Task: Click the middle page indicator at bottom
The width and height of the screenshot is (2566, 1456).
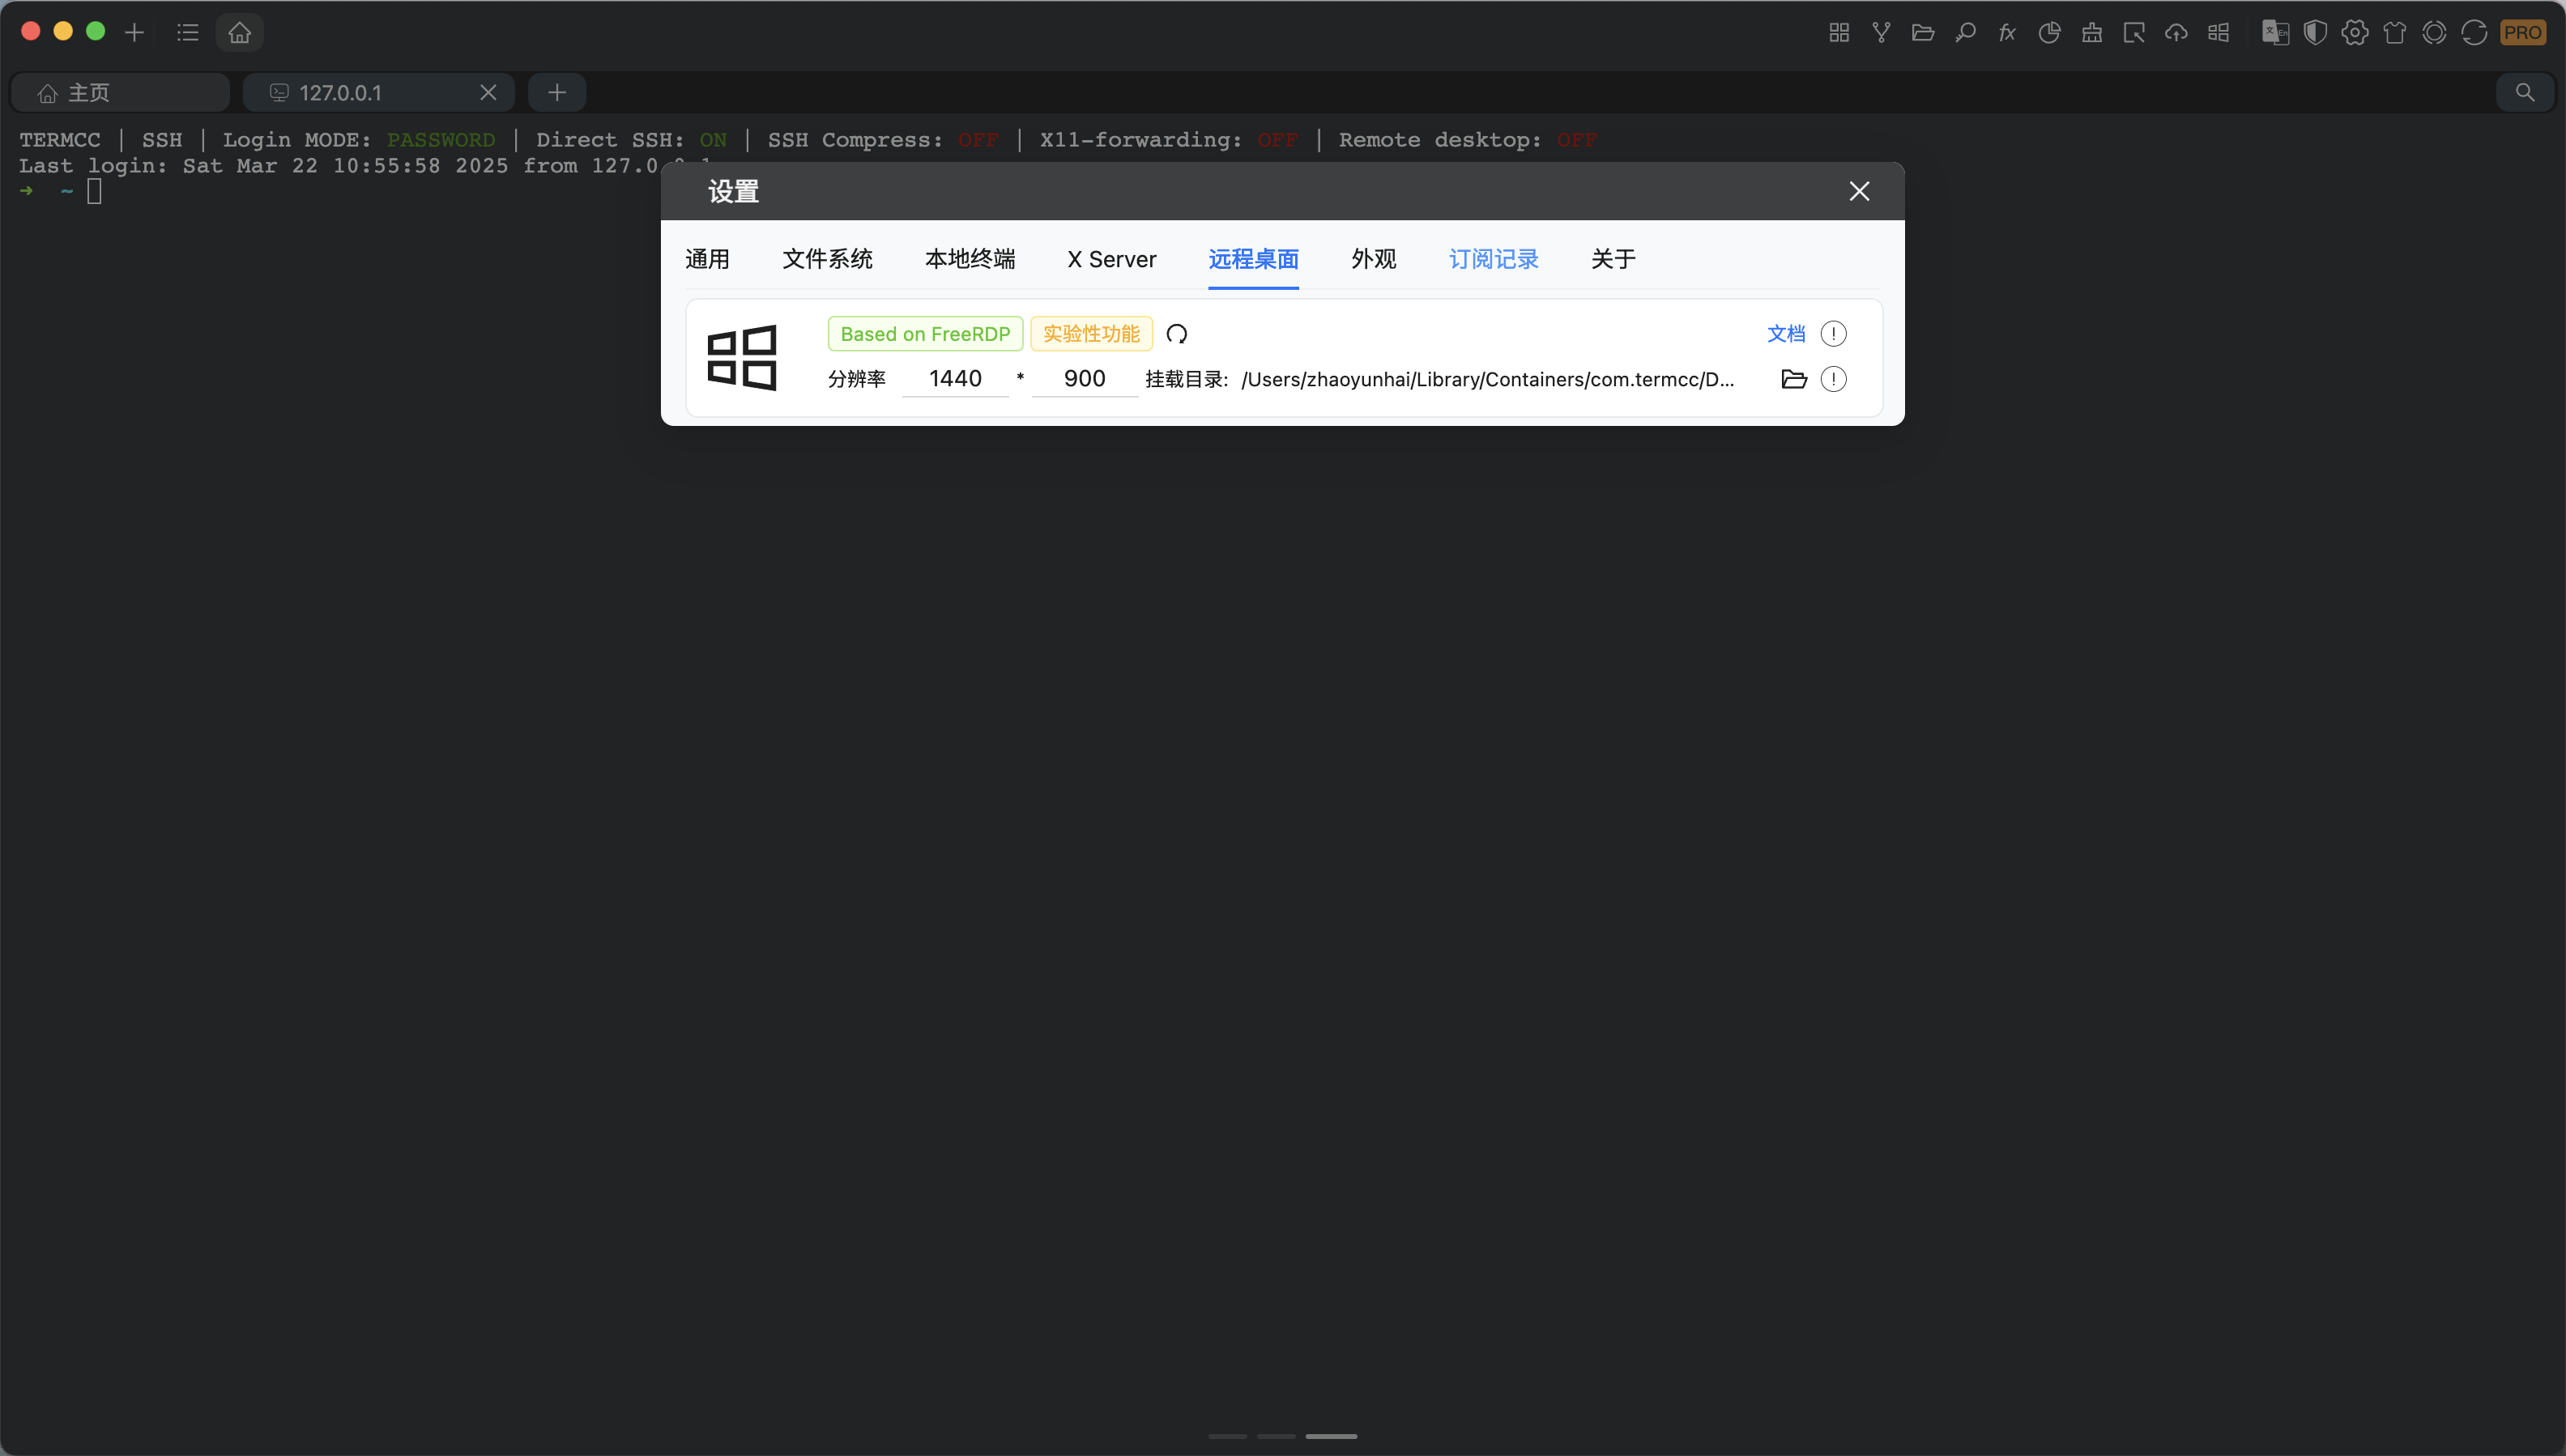Action: point(1276,1436)
